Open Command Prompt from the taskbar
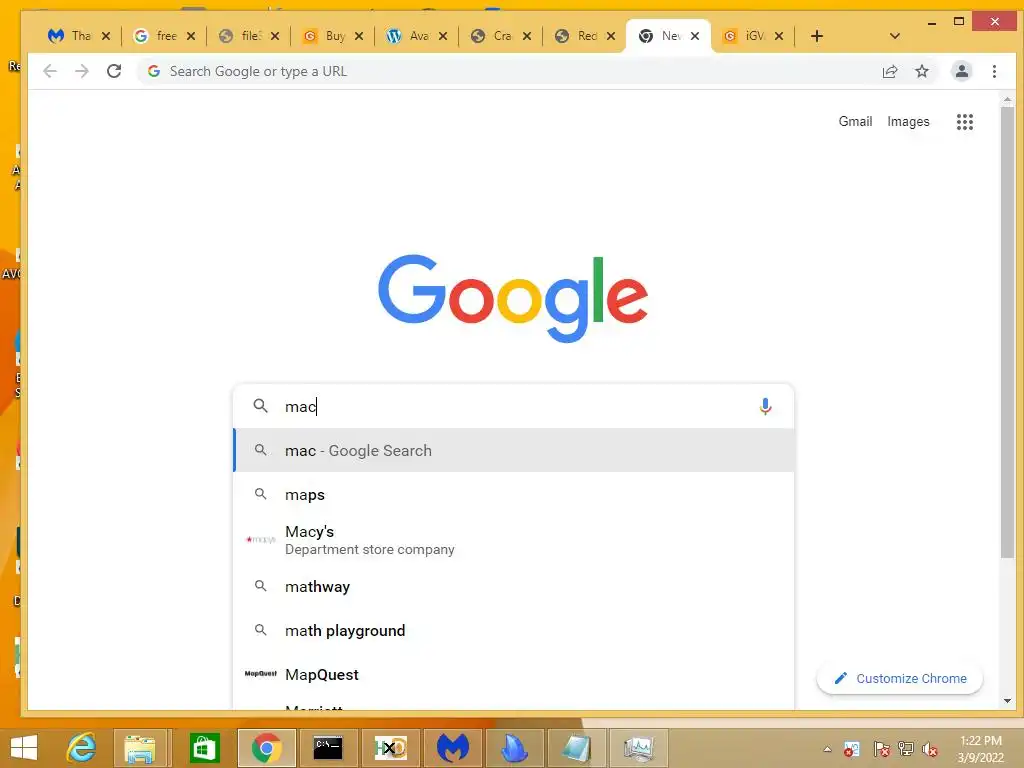Screen dimensions: 1024x768 (328, 748)
